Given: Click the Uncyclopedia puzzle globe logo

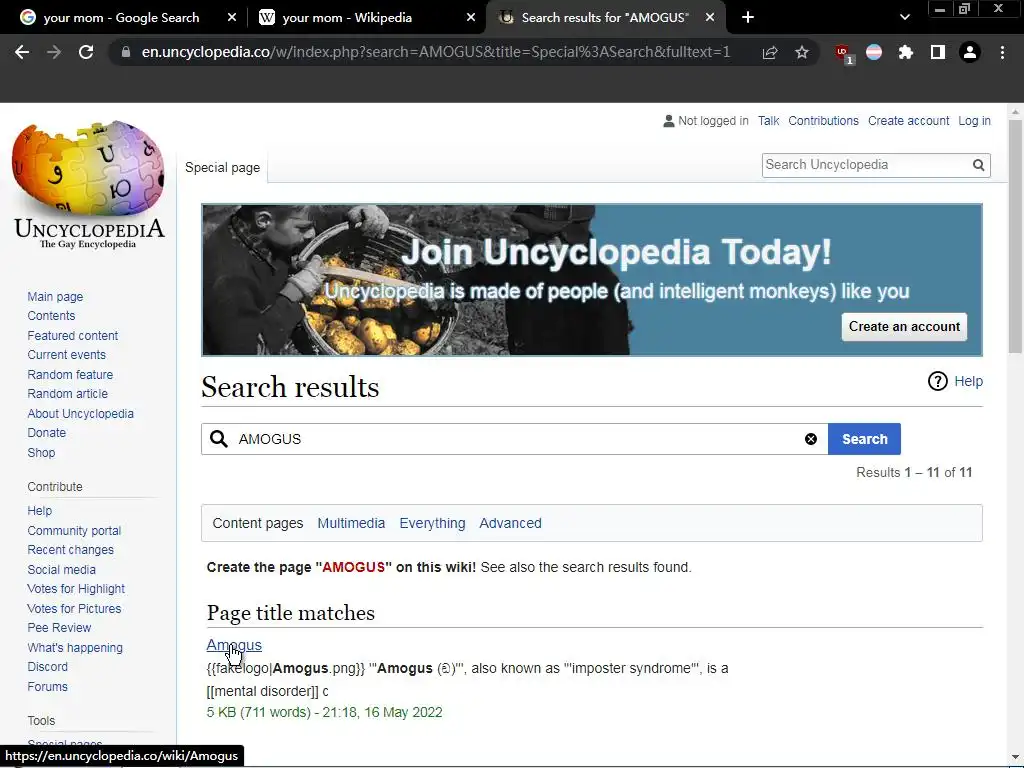Looking at the screenshot, I should point(88,184).
